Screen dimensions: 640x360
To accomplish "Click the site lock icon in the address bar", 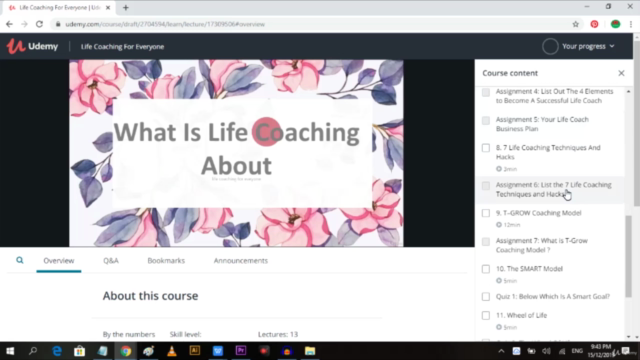I will (58, 24).
